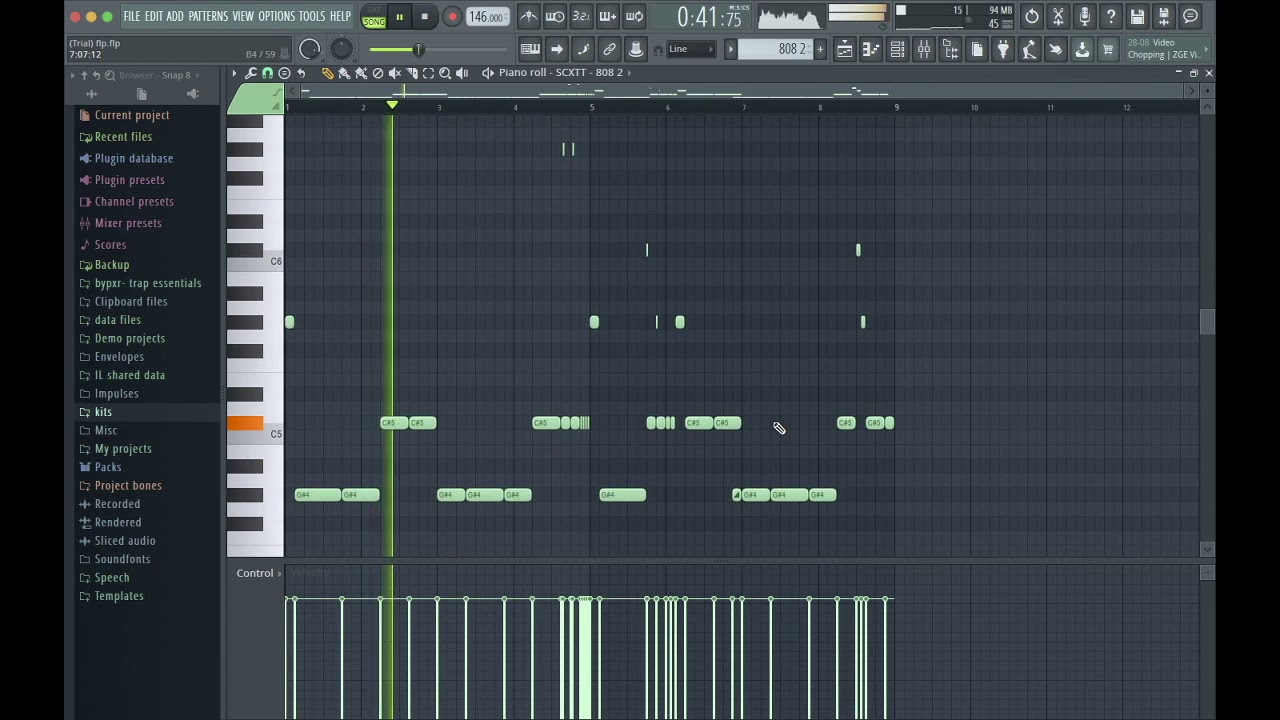This screenshot has width=1280, height=720.
Task: Select the Mute tool in piano roll
Action: pyautogui.click(x=395, y=73)
